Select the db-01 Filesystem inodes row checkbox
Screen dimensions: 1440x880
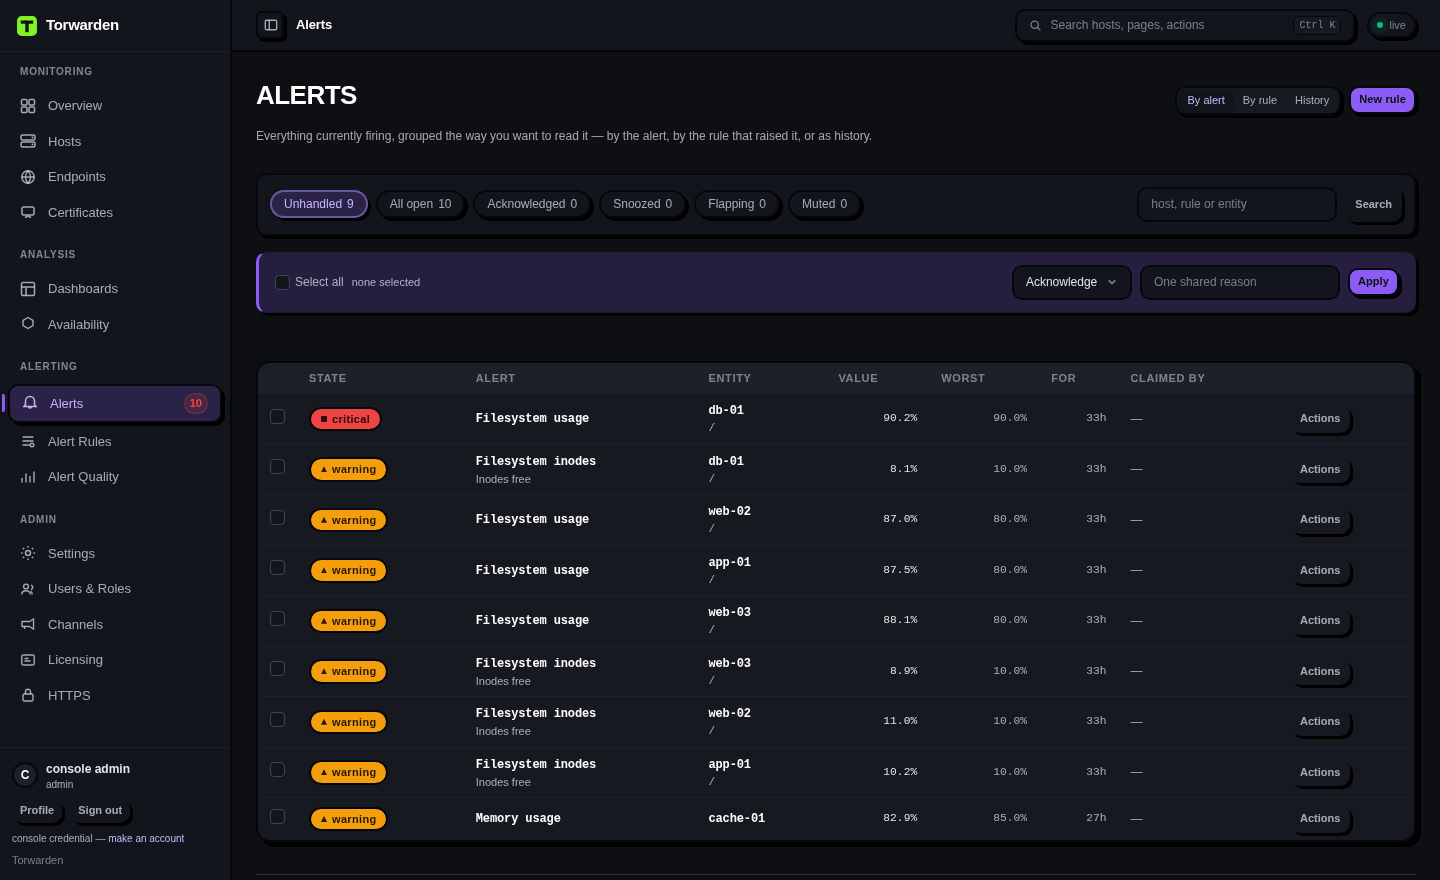point(278,467)
